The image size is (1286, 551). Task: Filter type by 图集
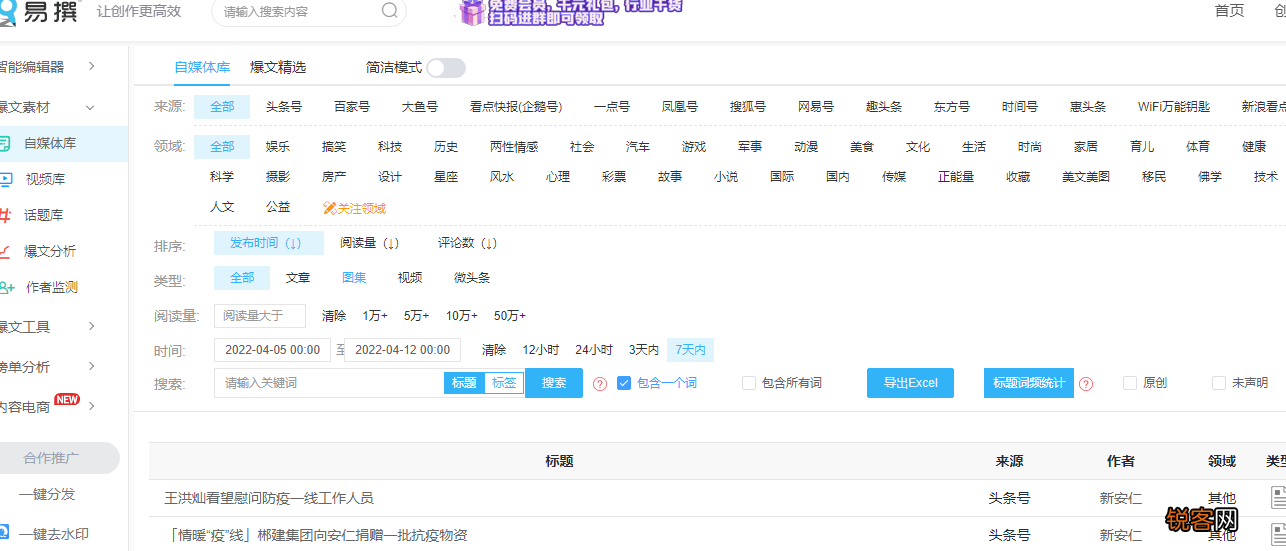[x=354, y=278]
